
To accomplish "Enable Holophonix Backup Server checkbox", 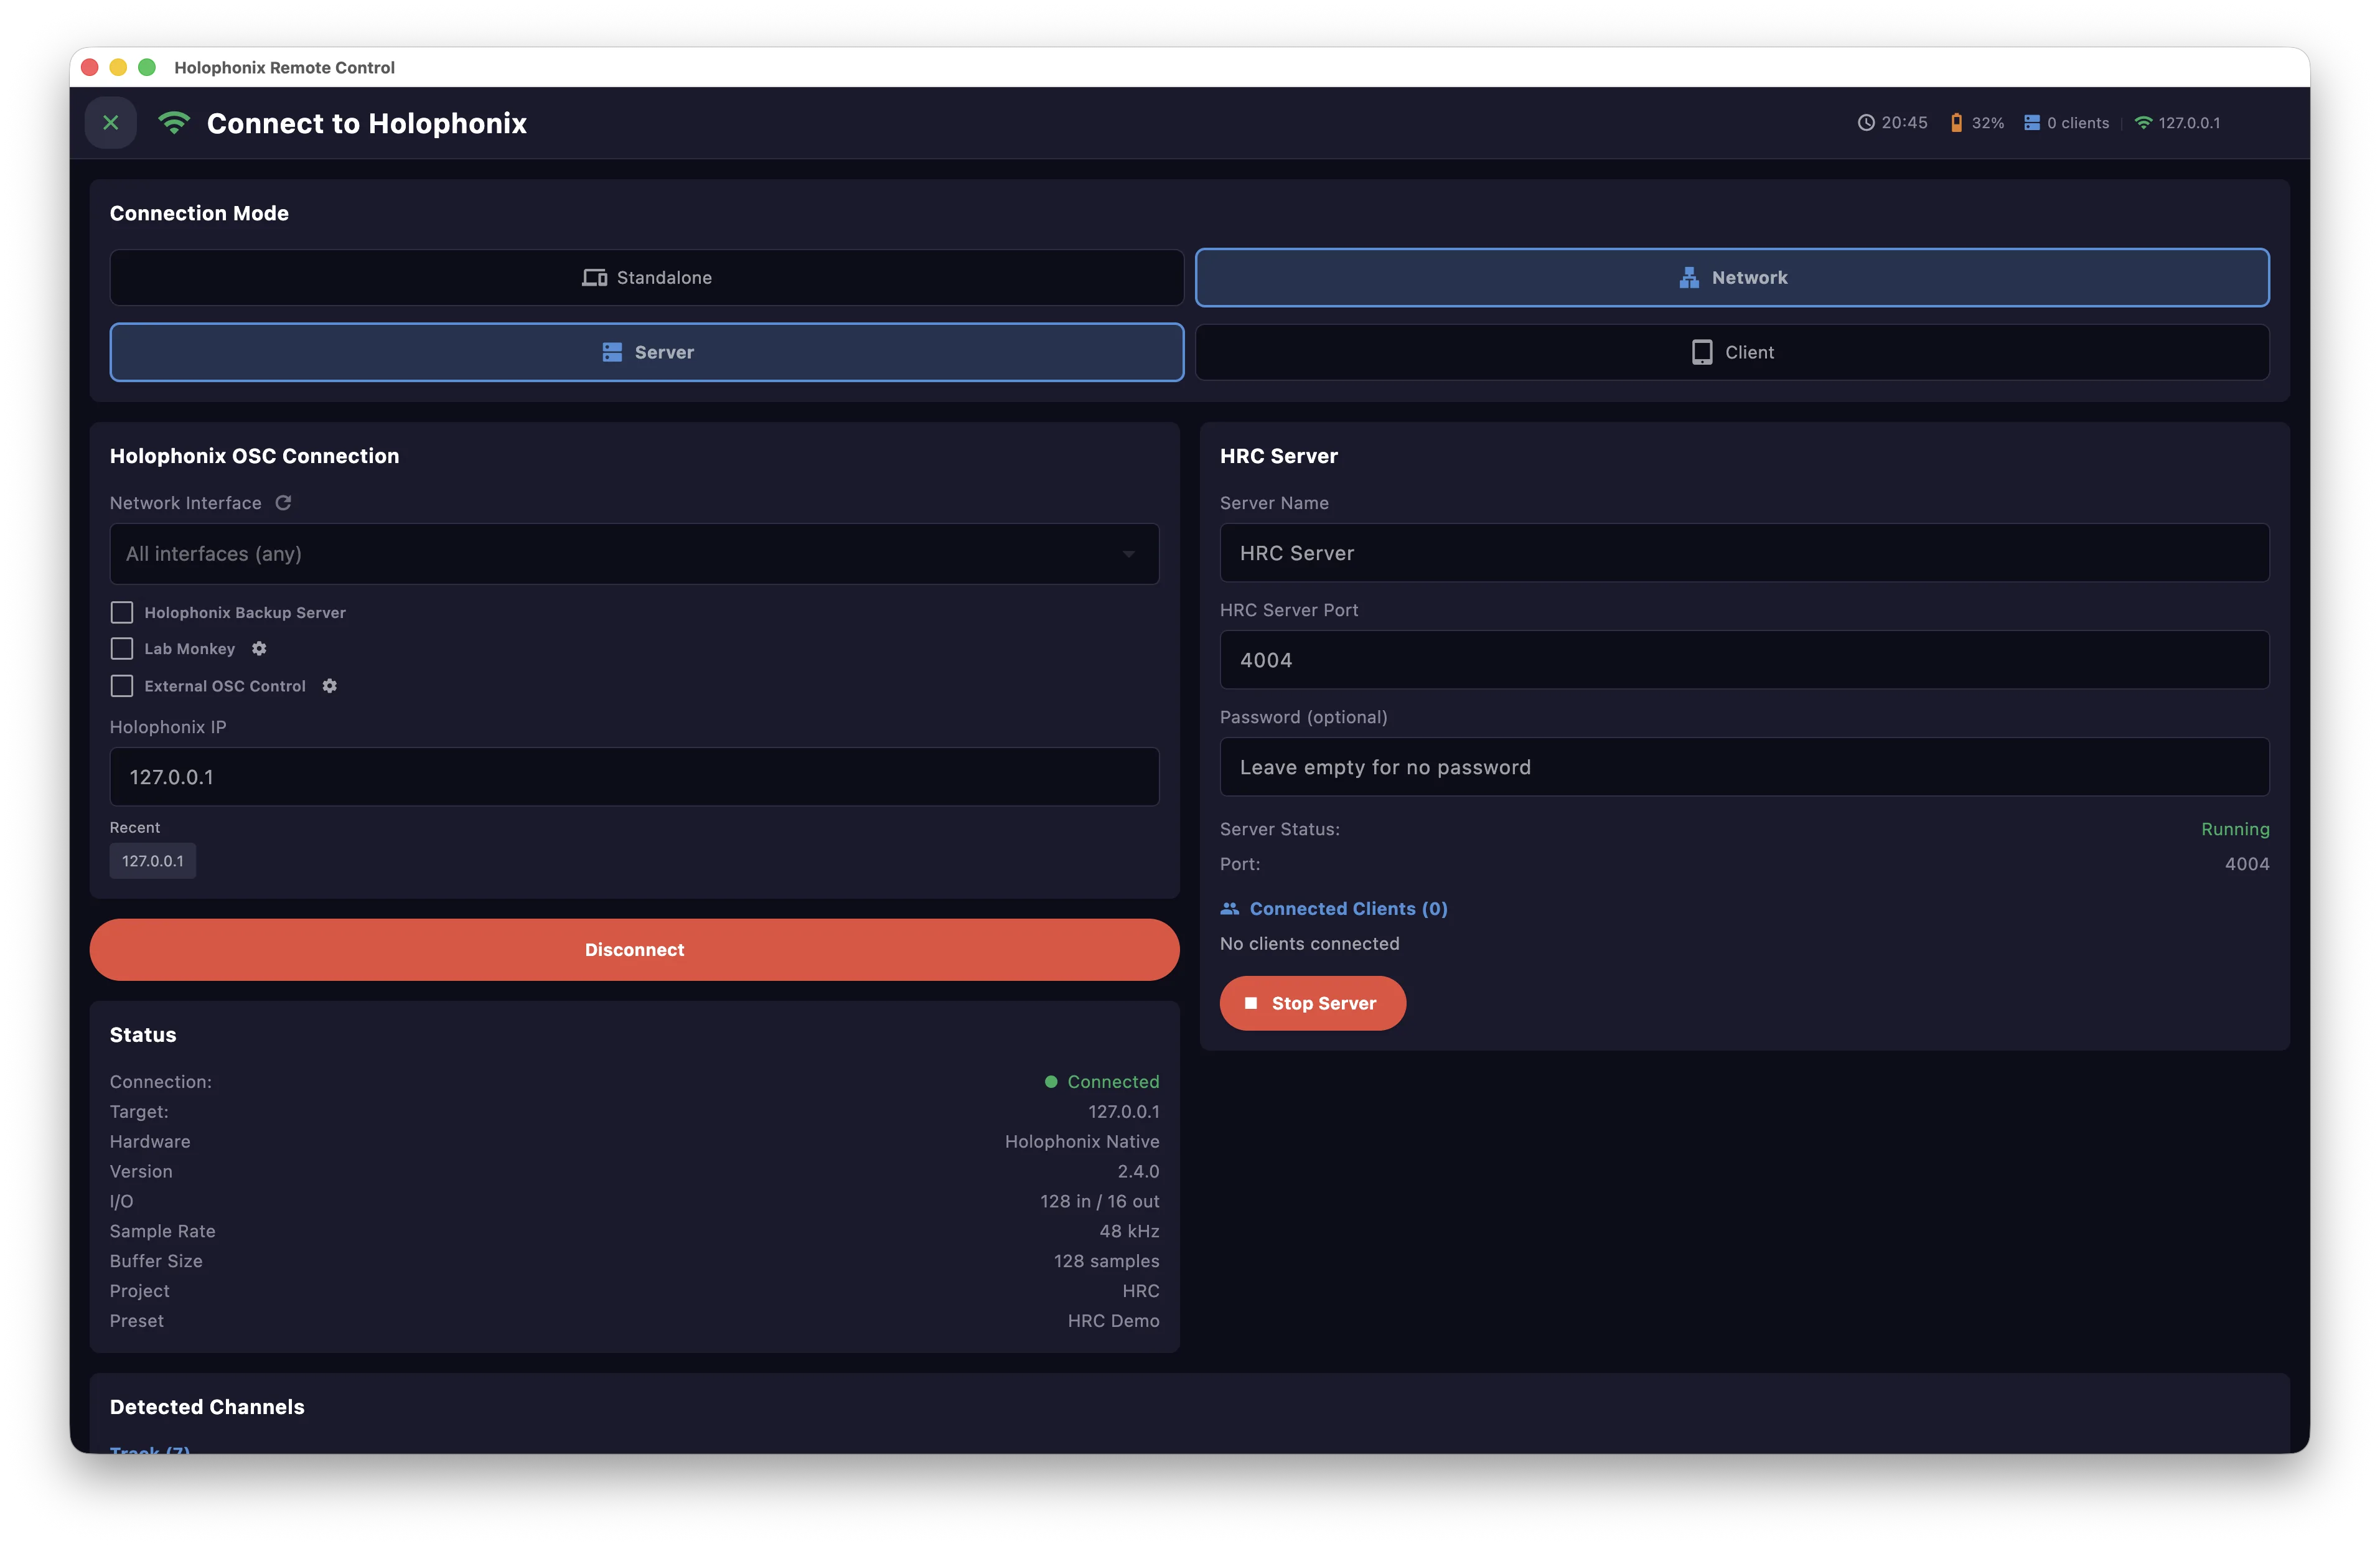I will [x=122, y=612].
